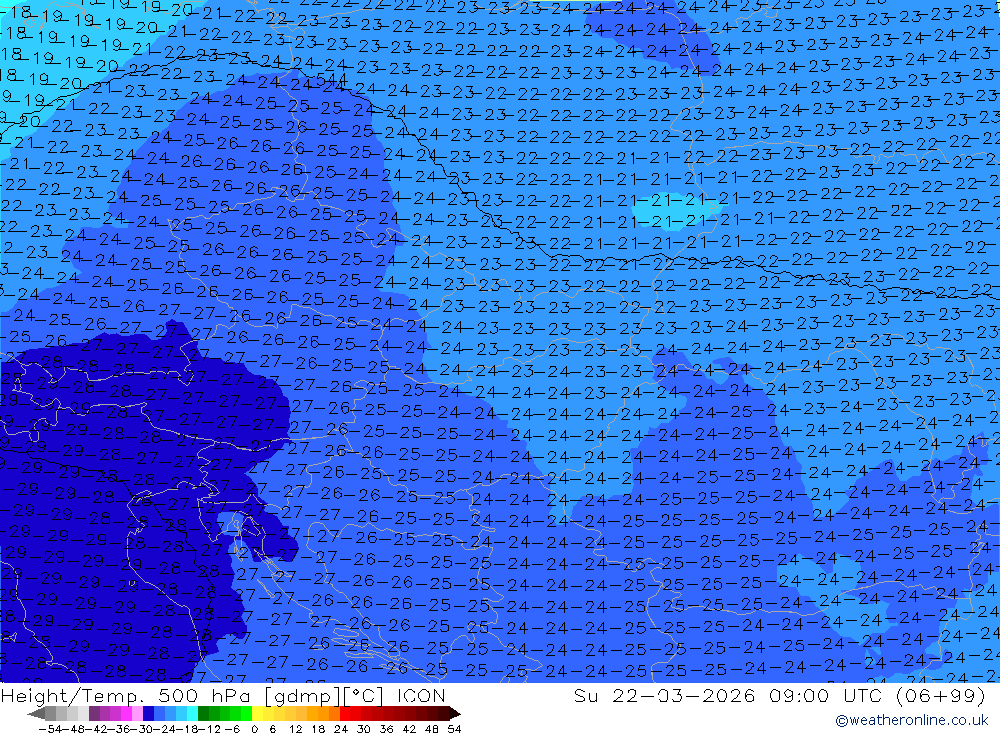Click the '544' contour height label
Screen dimensions: 1000x733
coord(332,80)
